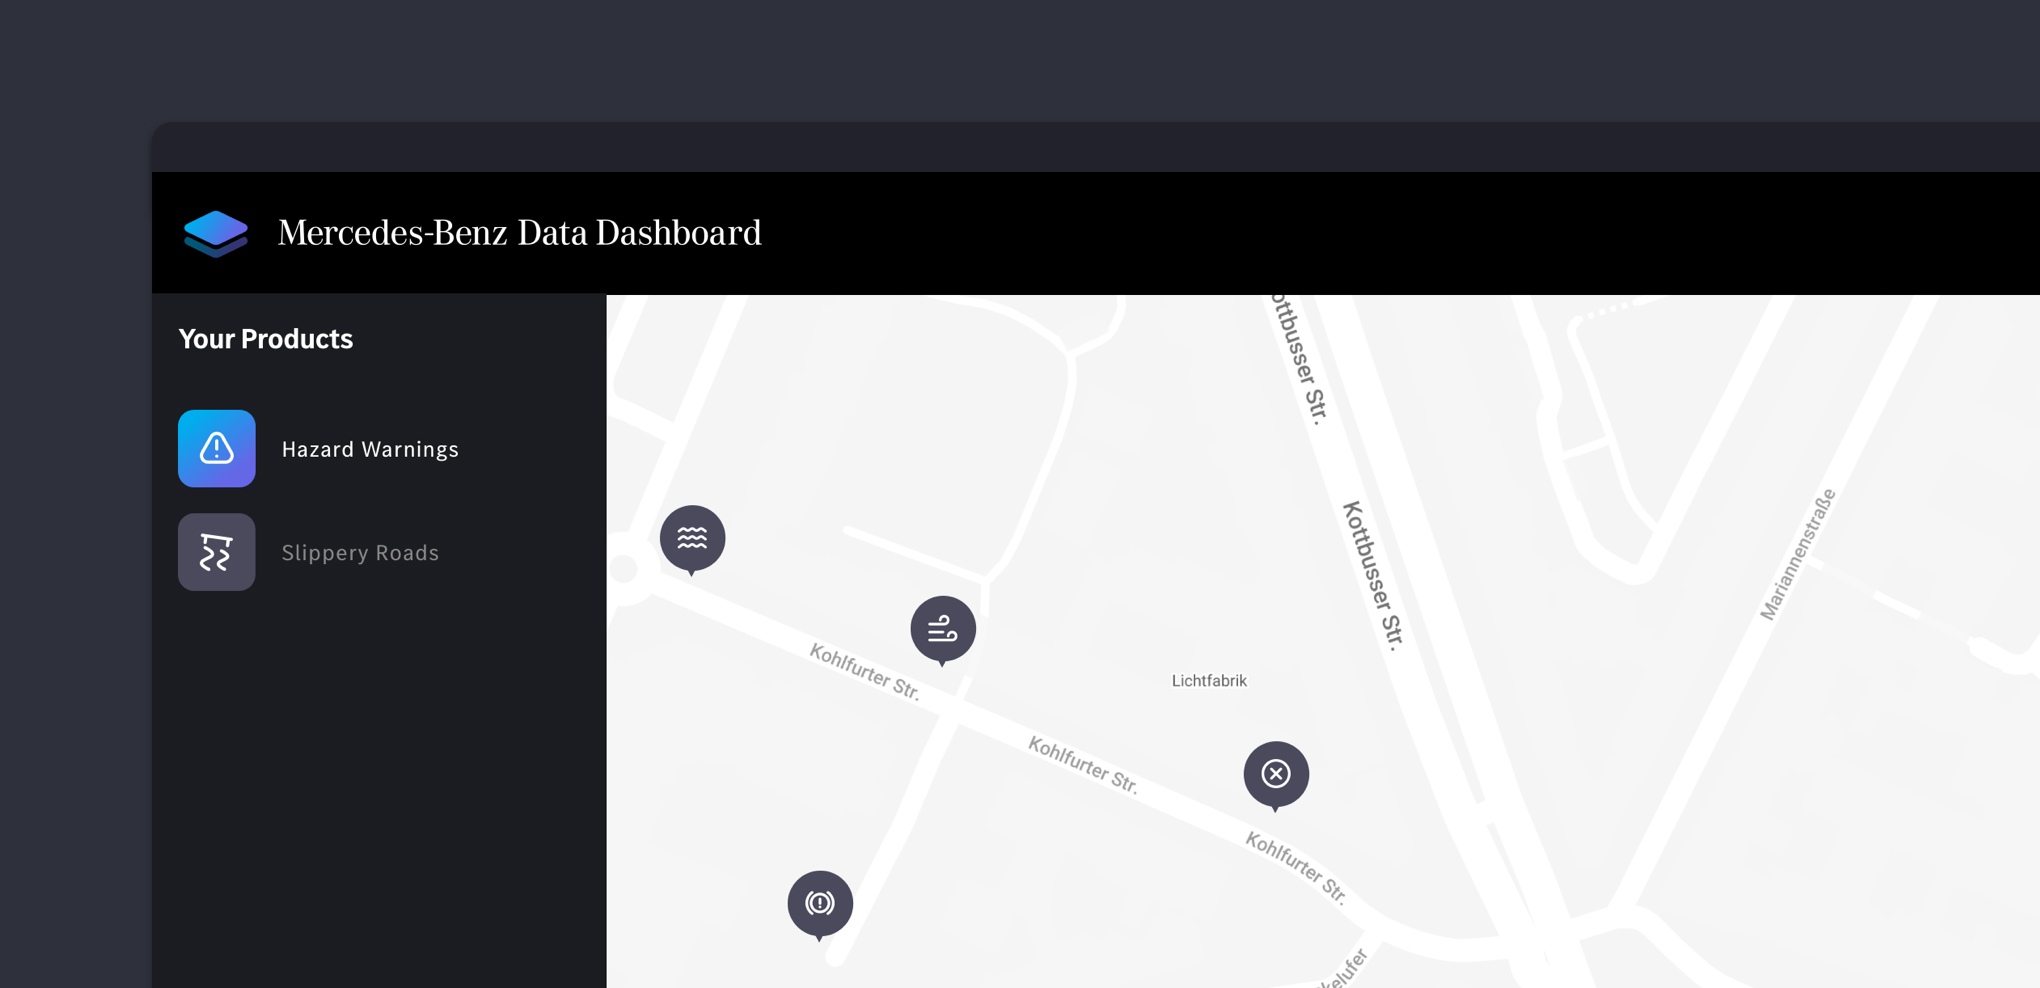Select the Hazard Warnings triangle icon
Viewport: 2040px width, 988px height.
[217, 449]
